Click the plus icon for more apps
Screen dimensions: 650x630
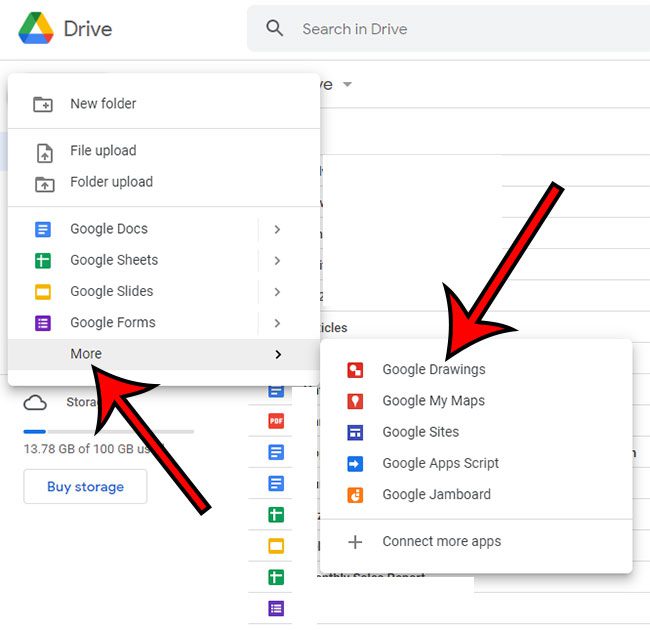click(355, 542)
